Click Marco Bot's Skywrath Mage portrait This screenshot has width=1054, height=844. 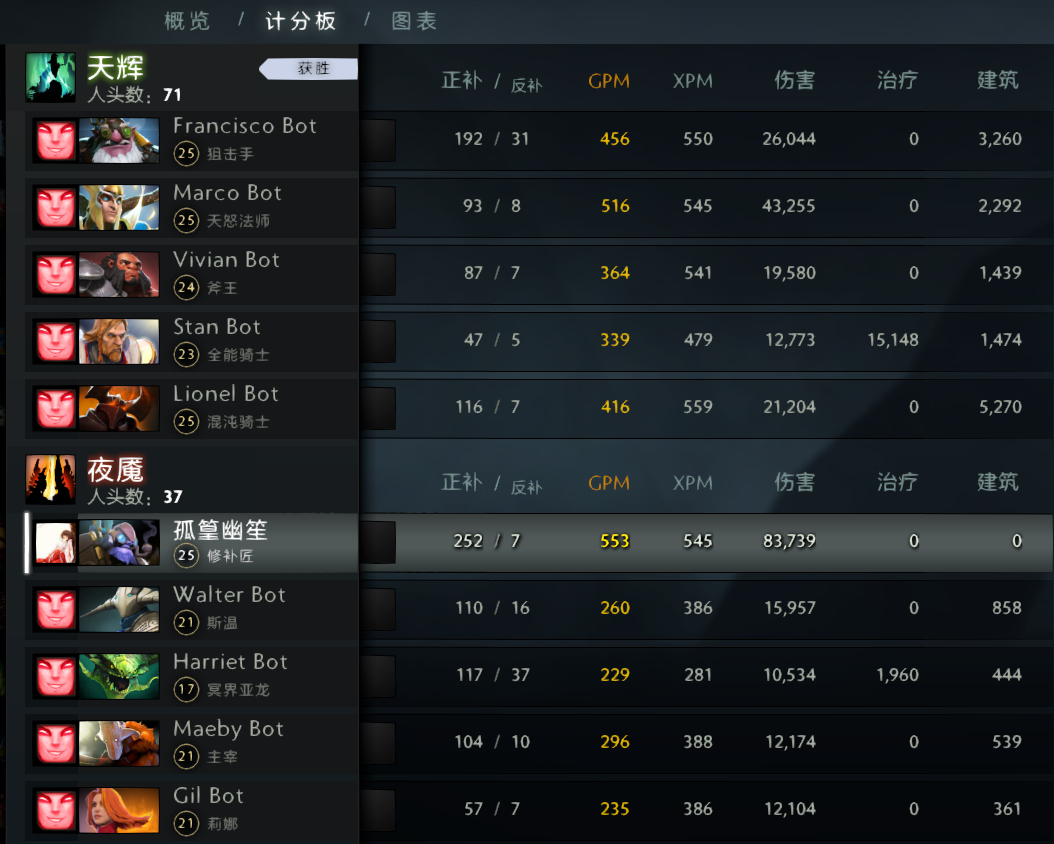(x=119, y=208)
